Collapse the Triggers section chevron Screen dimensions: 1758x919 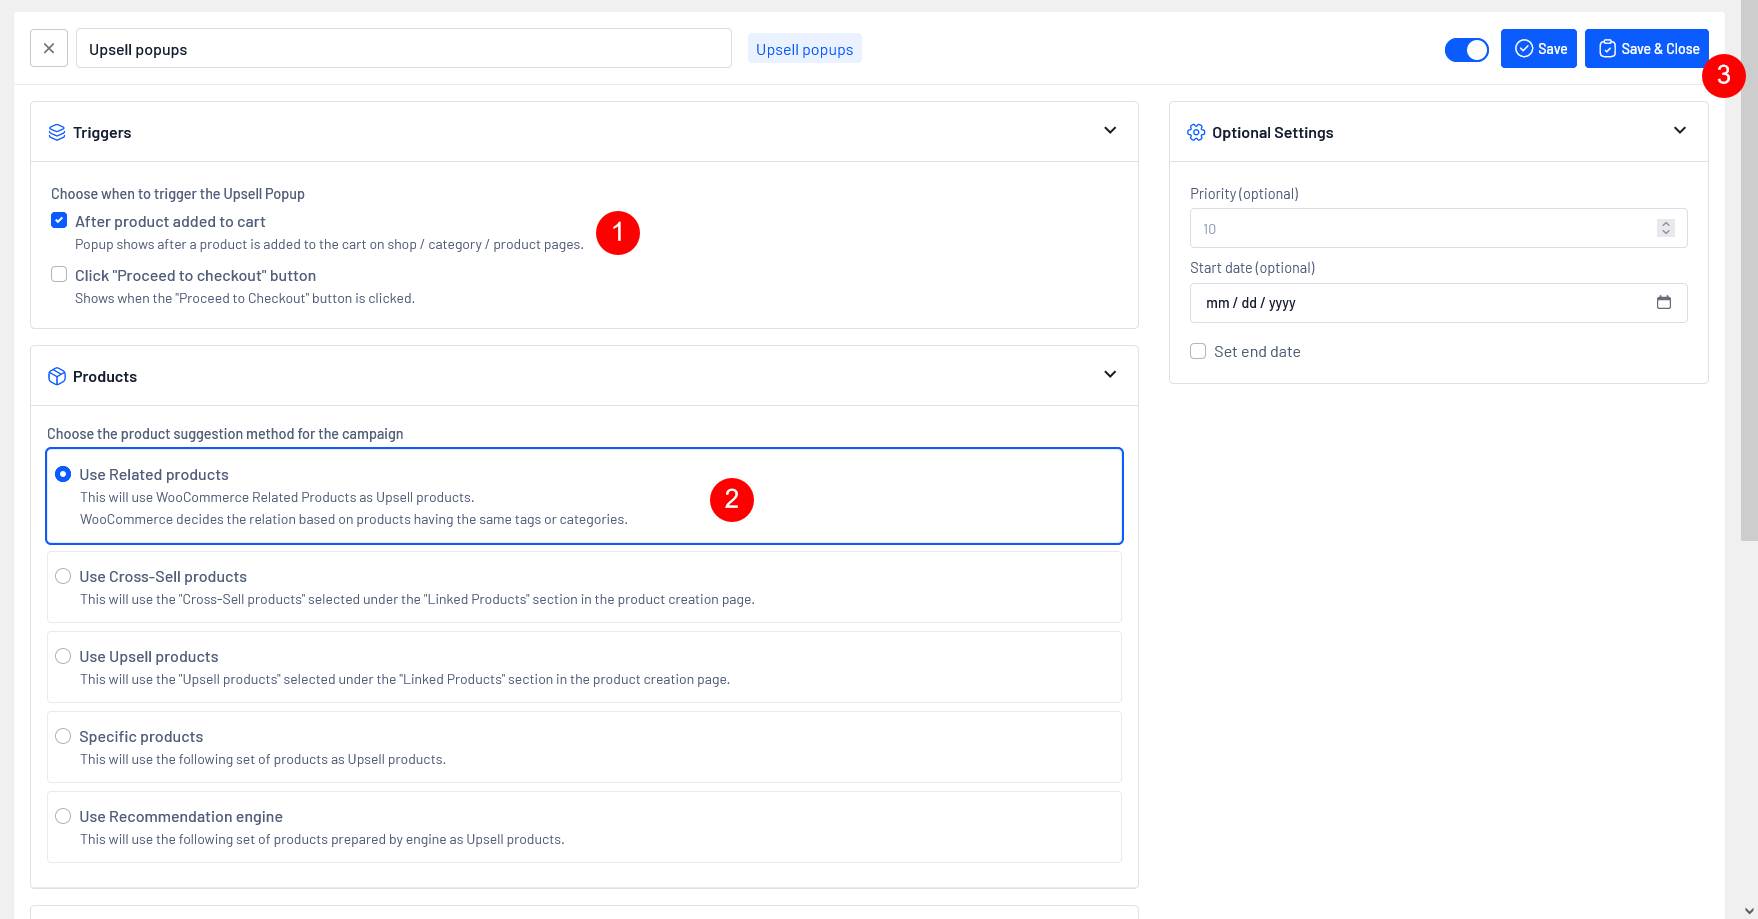tap(1110, 131)
